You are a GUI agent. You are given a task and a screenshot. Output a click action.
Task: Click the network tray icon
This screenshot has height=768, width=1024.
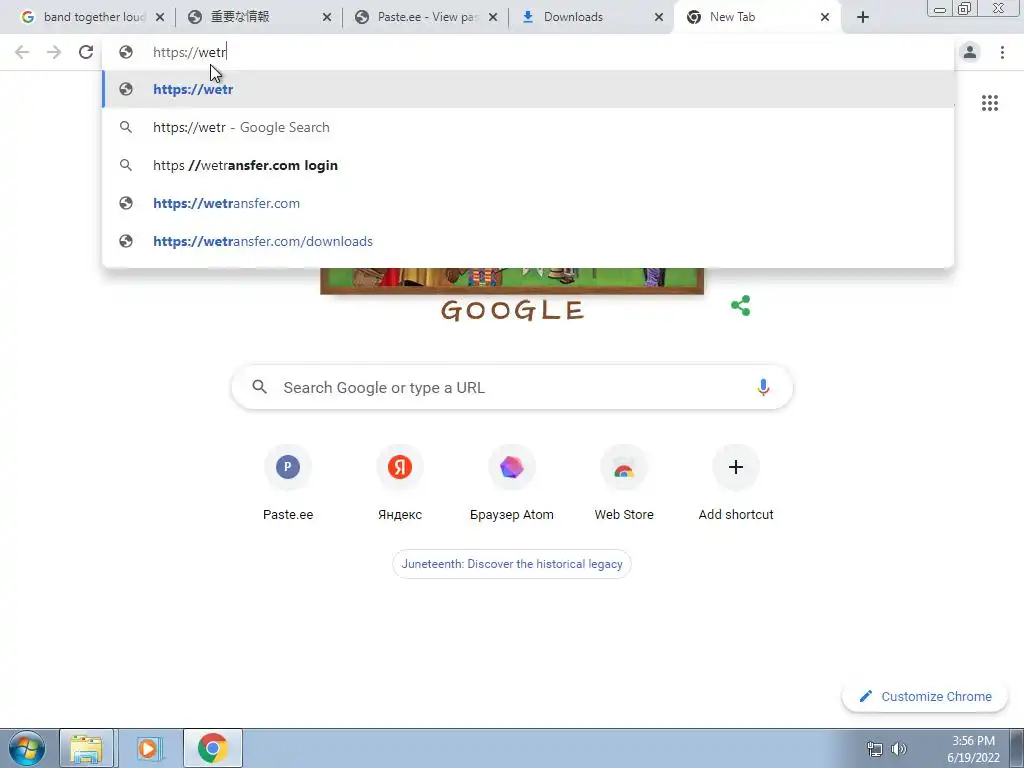pos(874,749)
